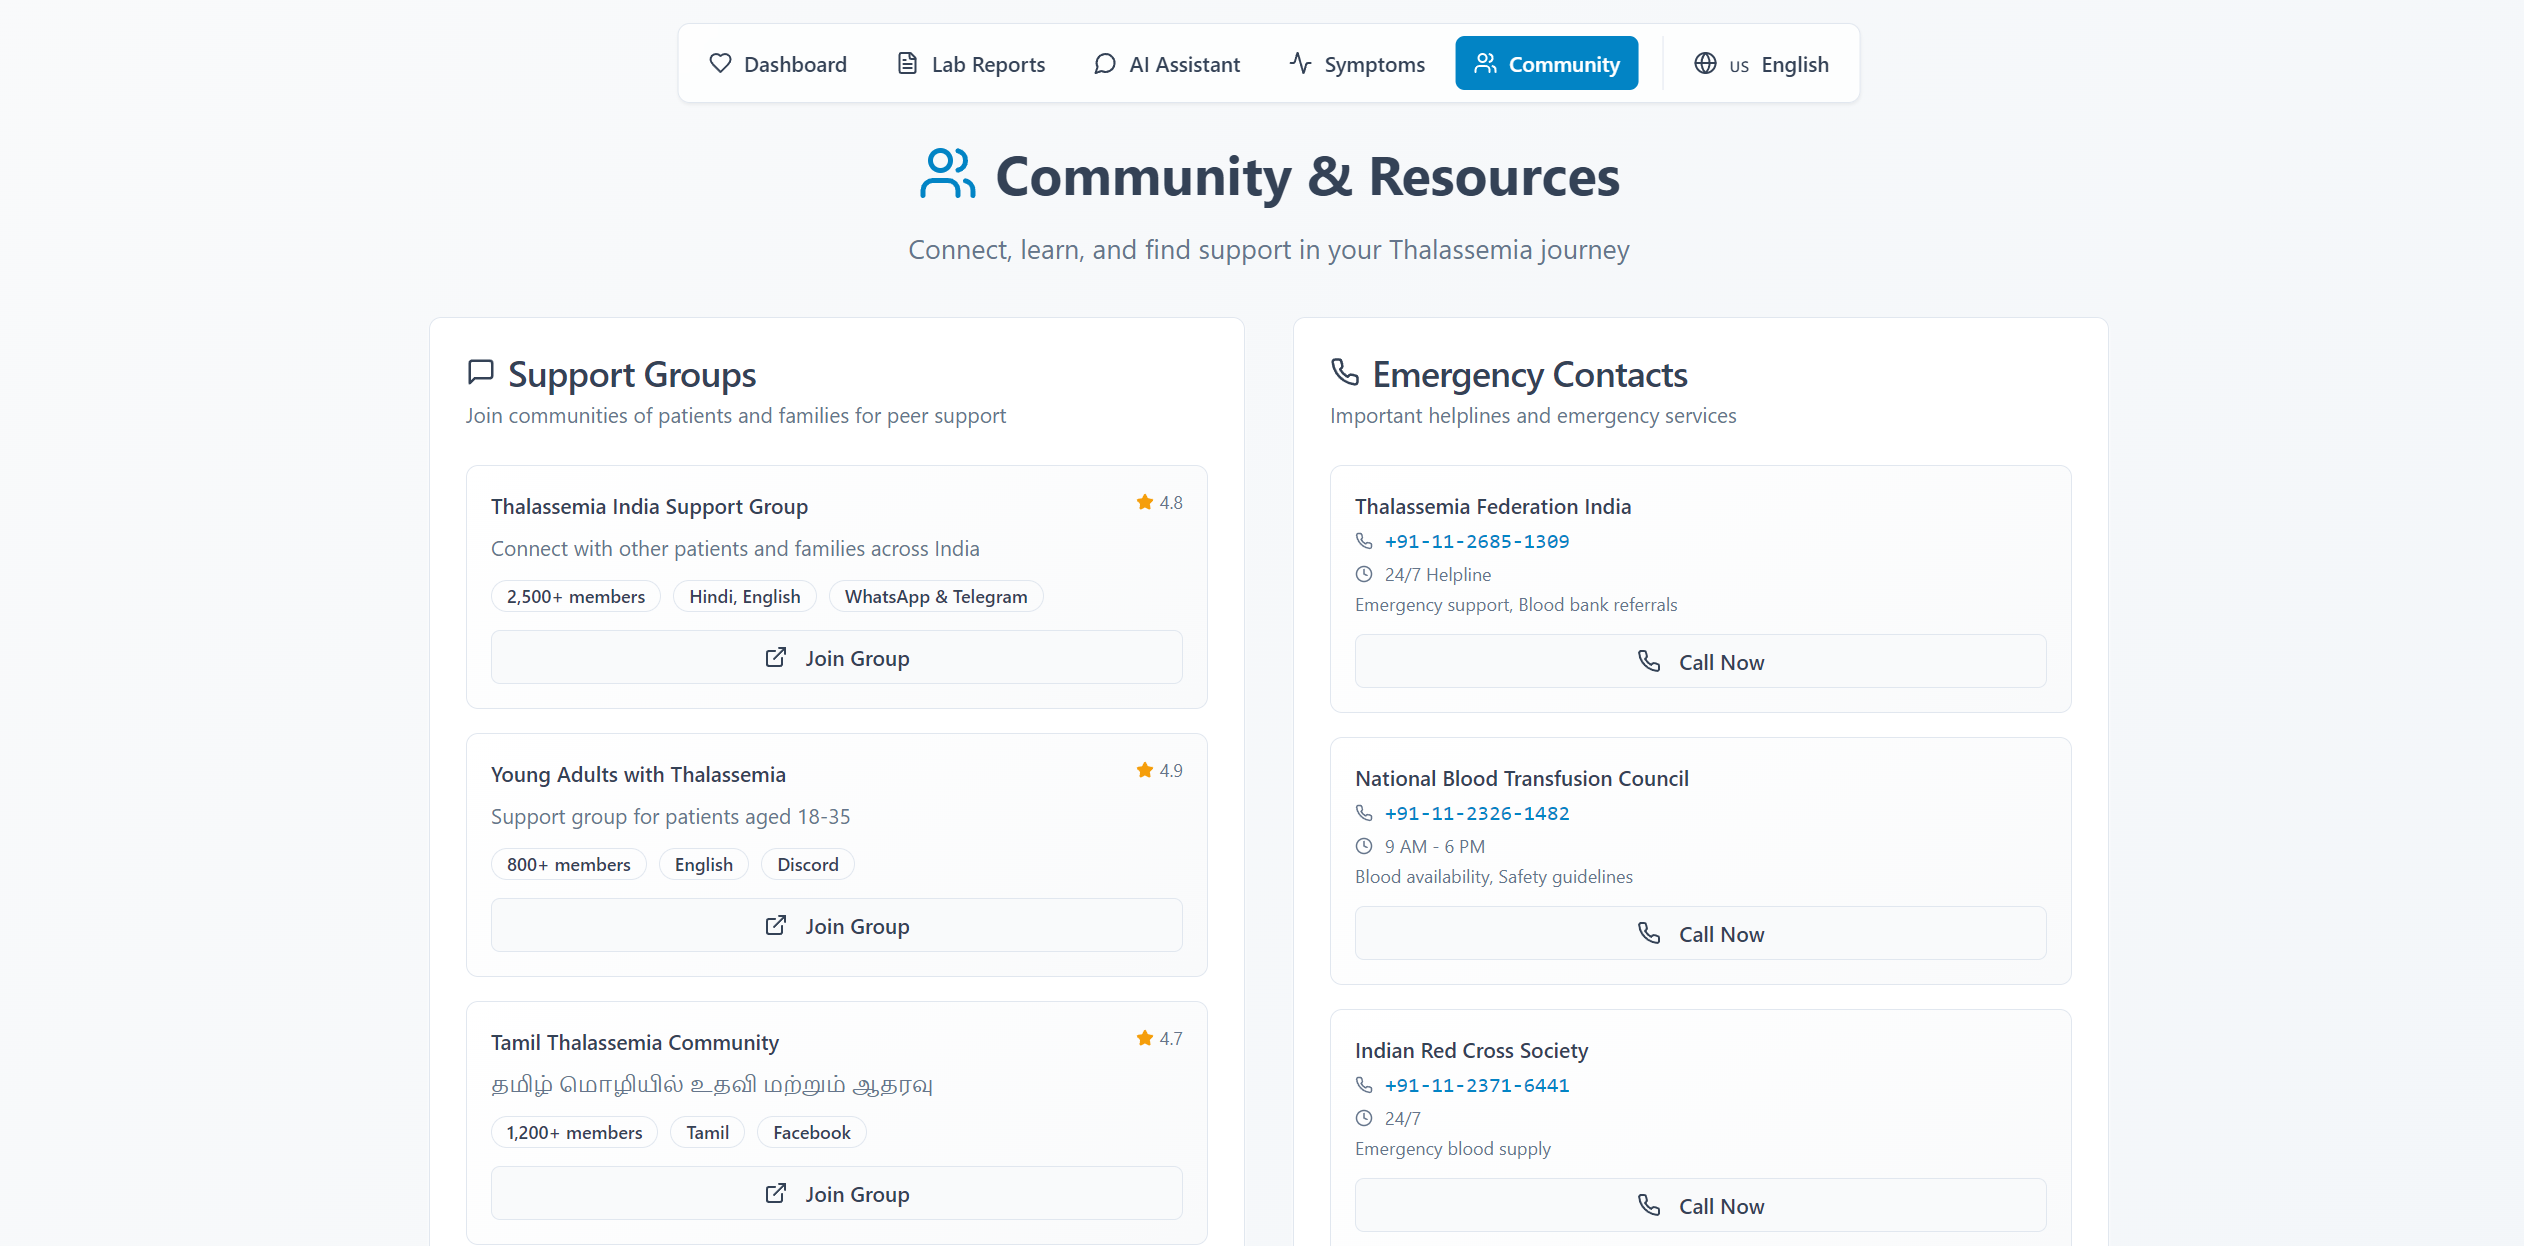Go to the Lab Reports tab
Screen dimensions: 2524x1246
[x=987, y=64]
